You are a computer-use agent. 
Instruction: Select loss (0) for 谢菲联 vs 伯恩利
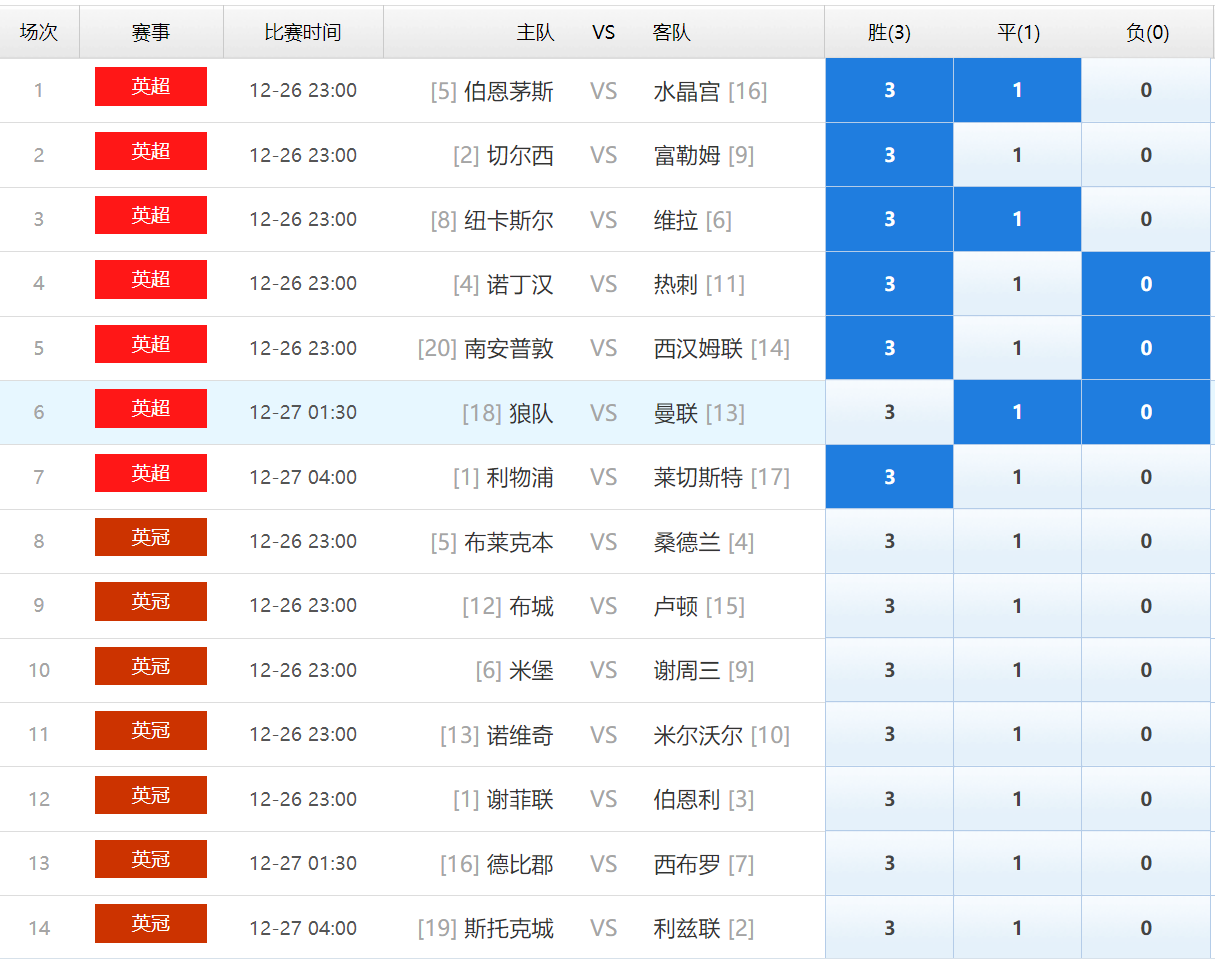[1146, 799]
